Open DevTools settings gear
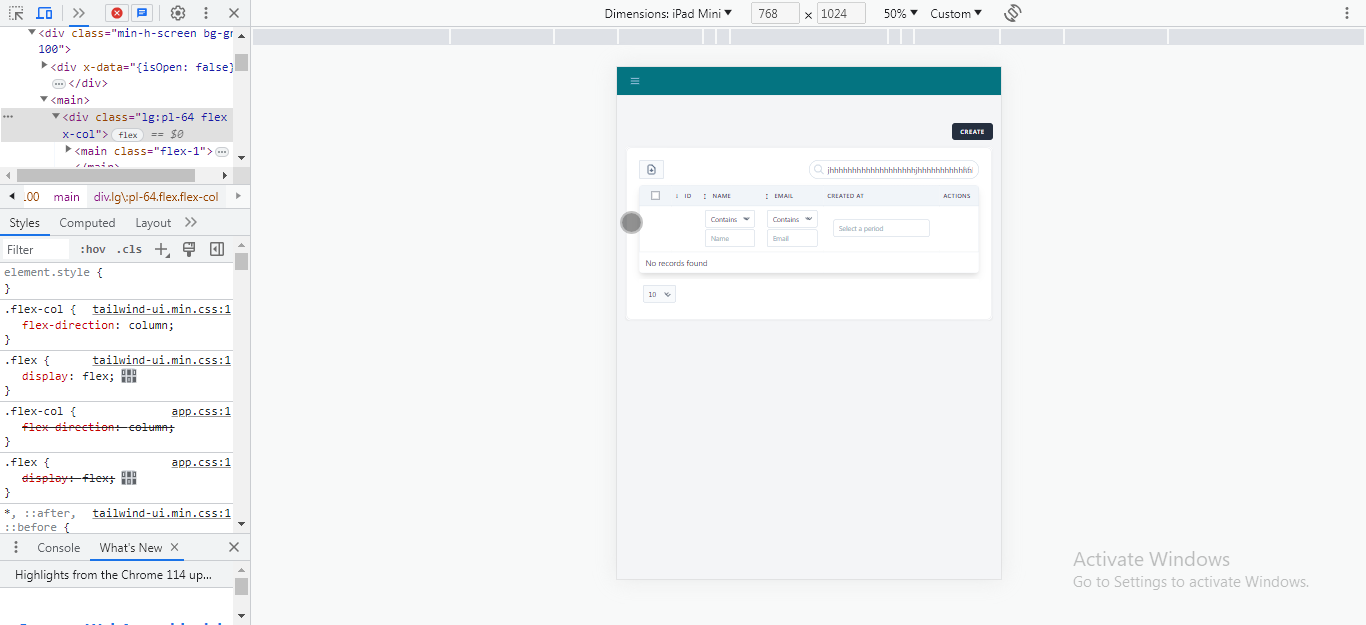This screenshot has width=1366, height=625. pos(177,13)
